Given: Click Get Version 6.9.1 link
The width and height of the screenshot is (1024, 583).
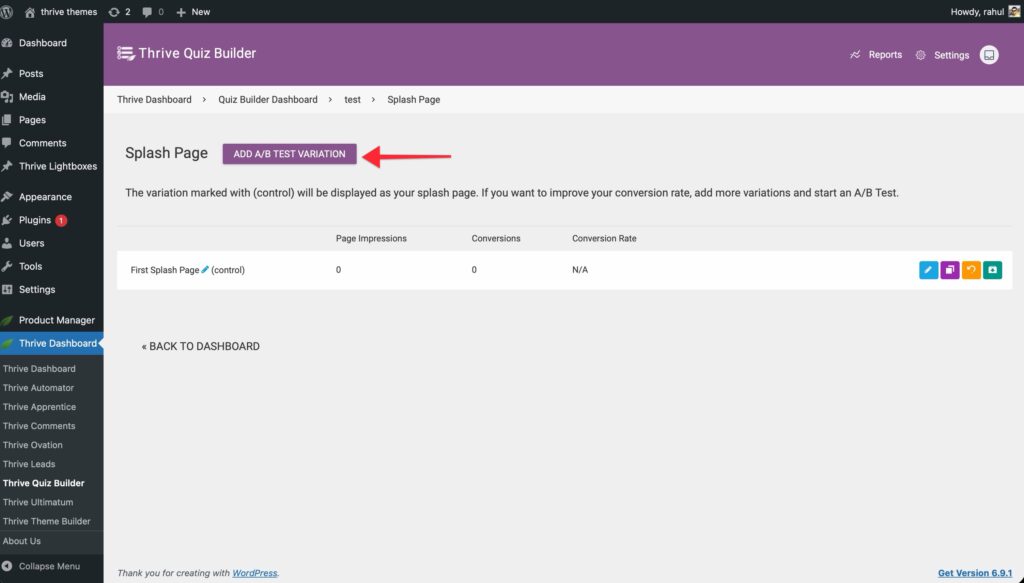Looking at the screenshot, I should pos(974,573).
